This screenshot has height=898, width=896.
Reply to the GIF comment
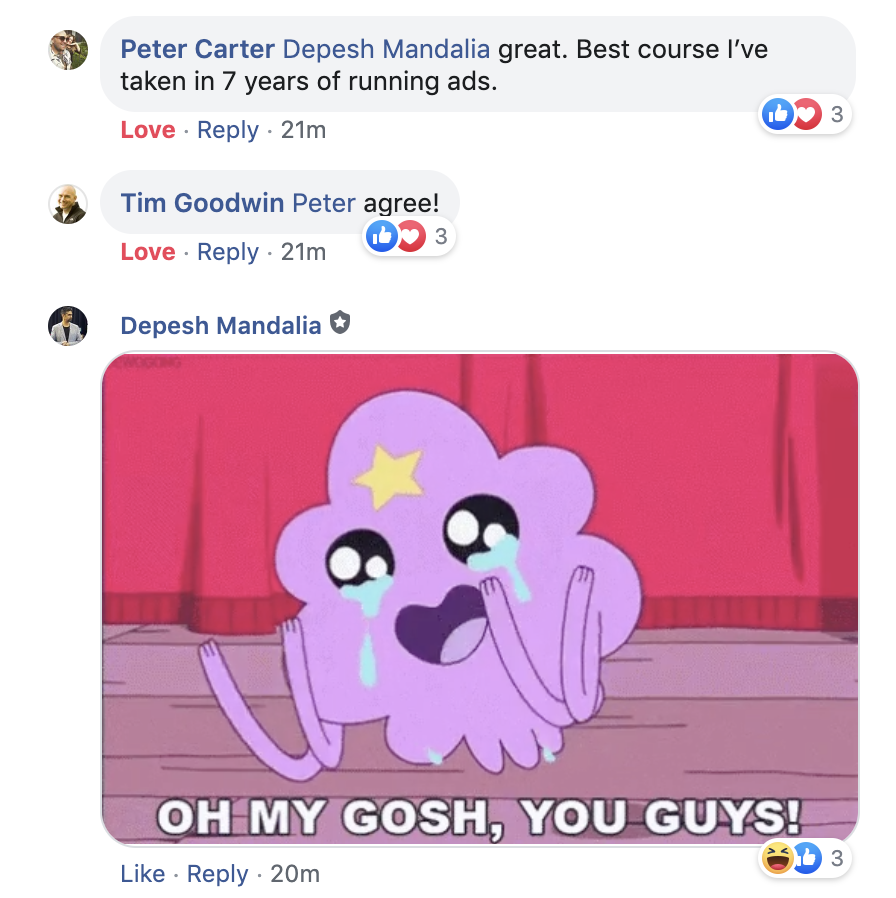coord(218,874)
